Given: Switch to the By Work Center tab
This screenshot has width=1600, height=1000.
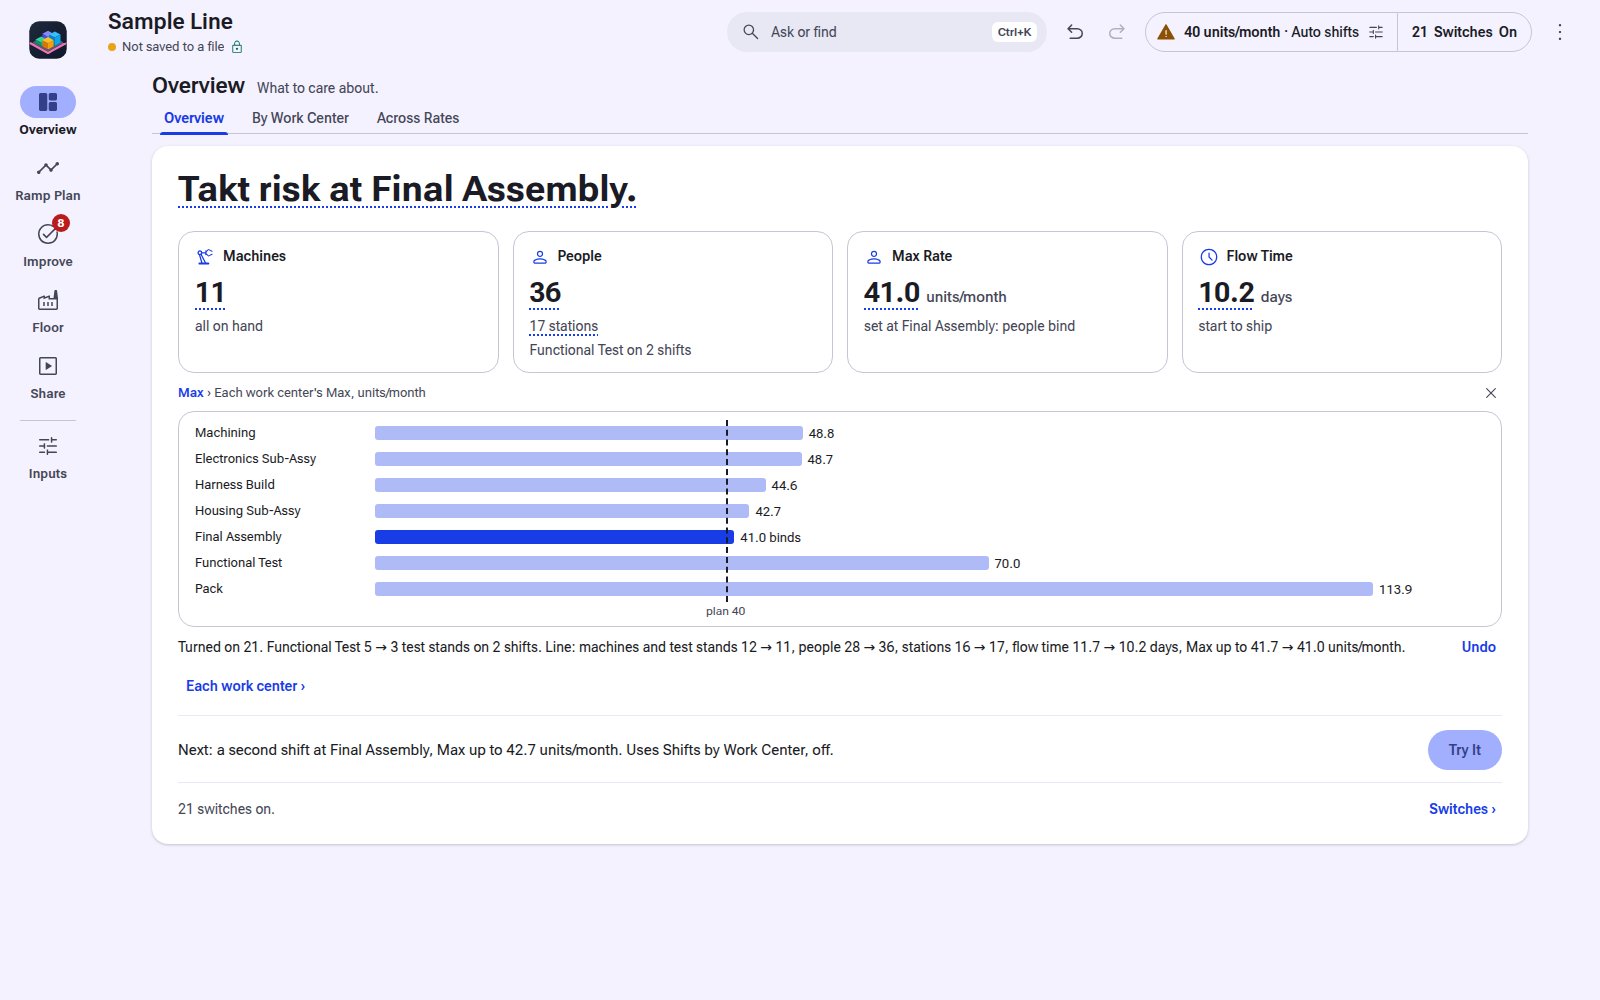Looking at the screenshot, I should pyautogui.click(x=300, y=118).
